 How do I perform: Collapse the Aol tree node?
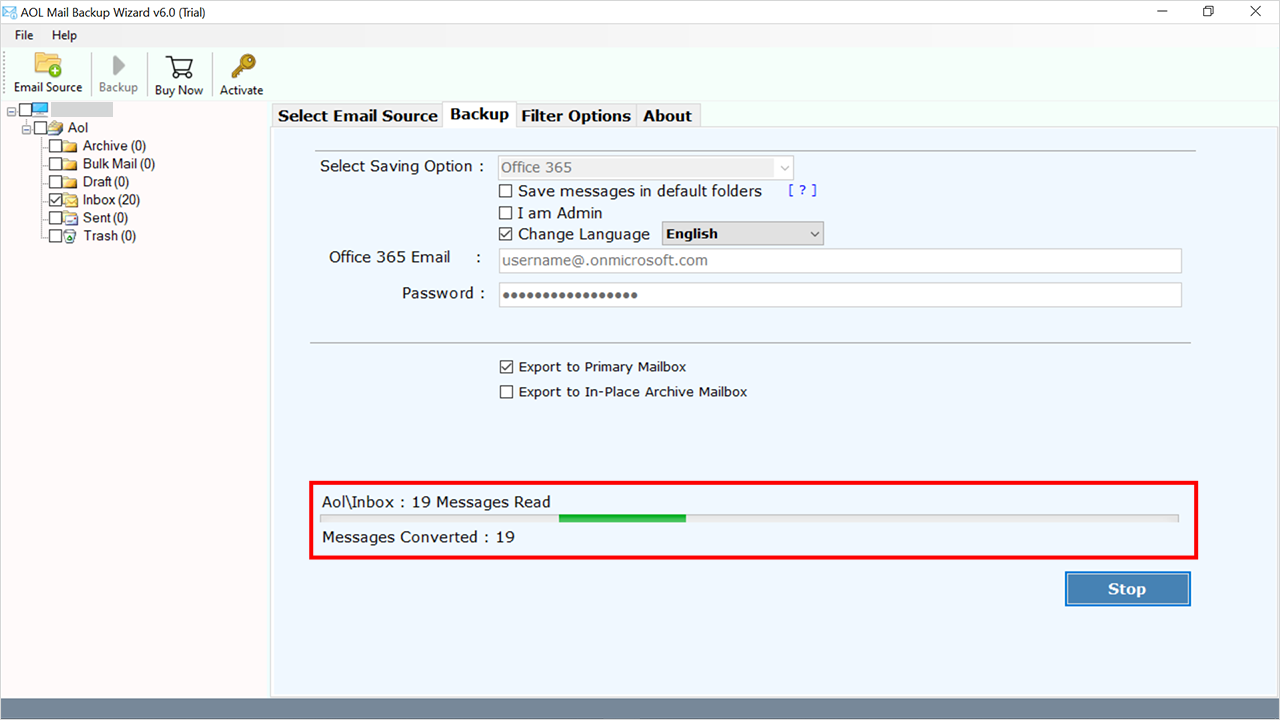click(26, 128)
